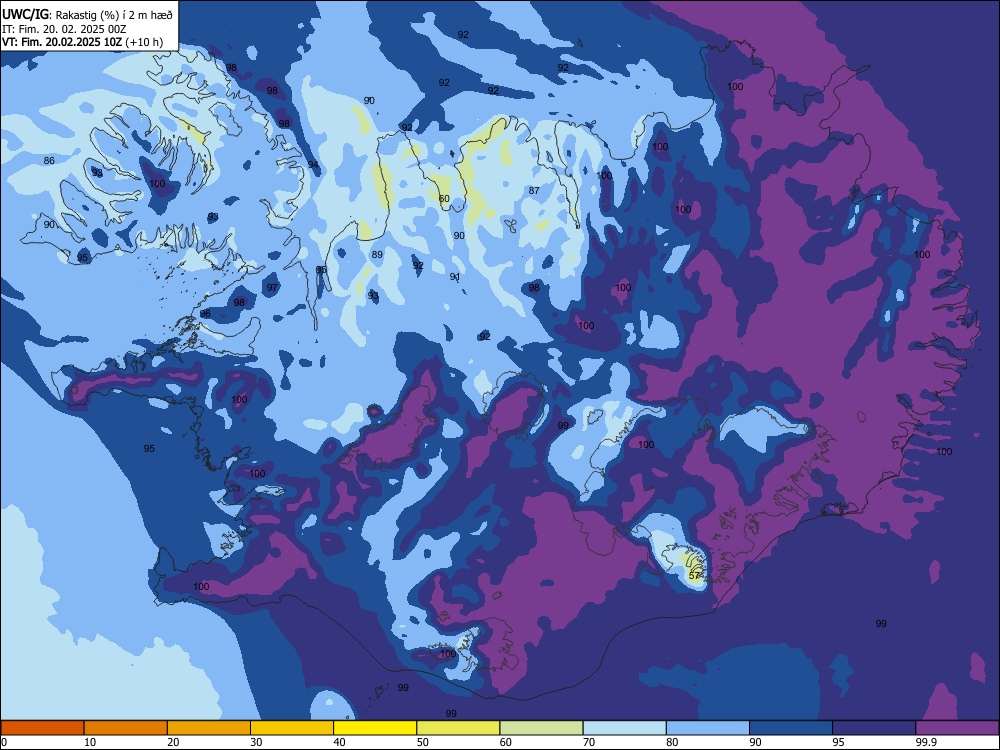The height and width of the screenshot is (750, 1000).
Task: Click the 'IT: Fim. 20. 02. 2025 00Z' line
Action: tap(64, 29)
